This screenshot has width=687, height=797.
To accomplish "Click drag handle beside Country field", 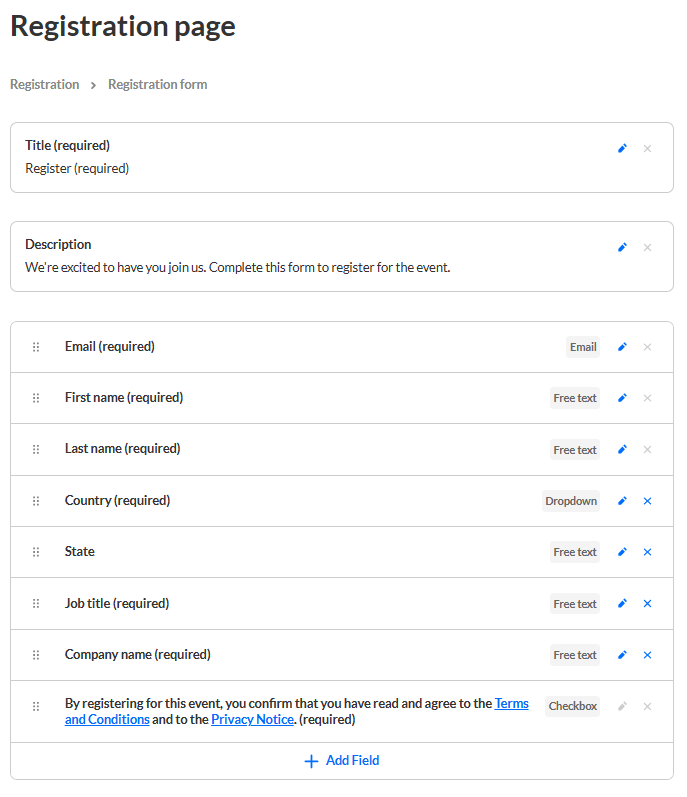I will point(36,501).
